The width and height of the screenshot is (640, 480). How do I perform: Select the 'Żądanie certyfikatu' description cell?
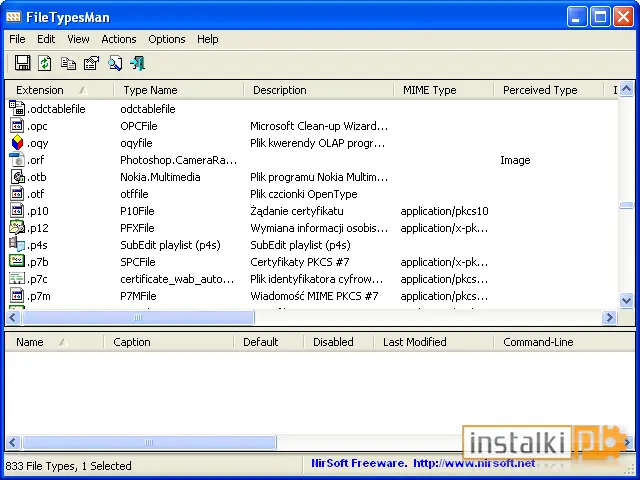click(297, 211)
